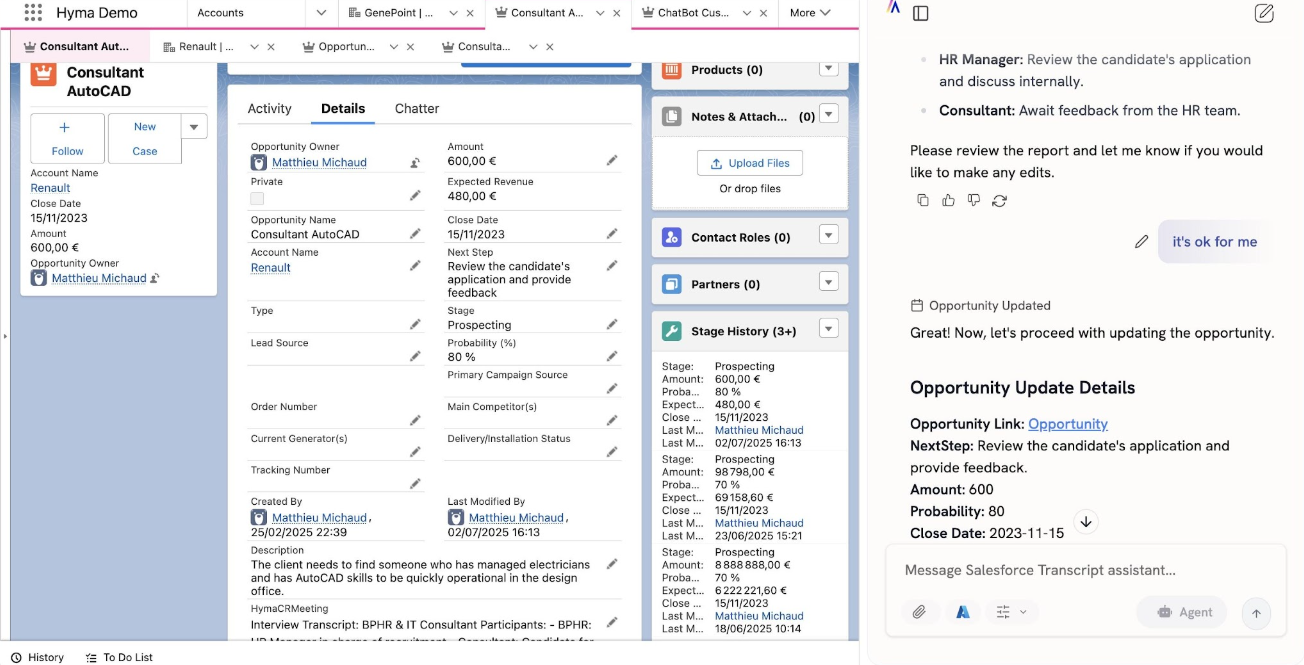Edit the Opportunity Name pencil icon
This screenshot has height=665, width=1304.
point(415,233)
